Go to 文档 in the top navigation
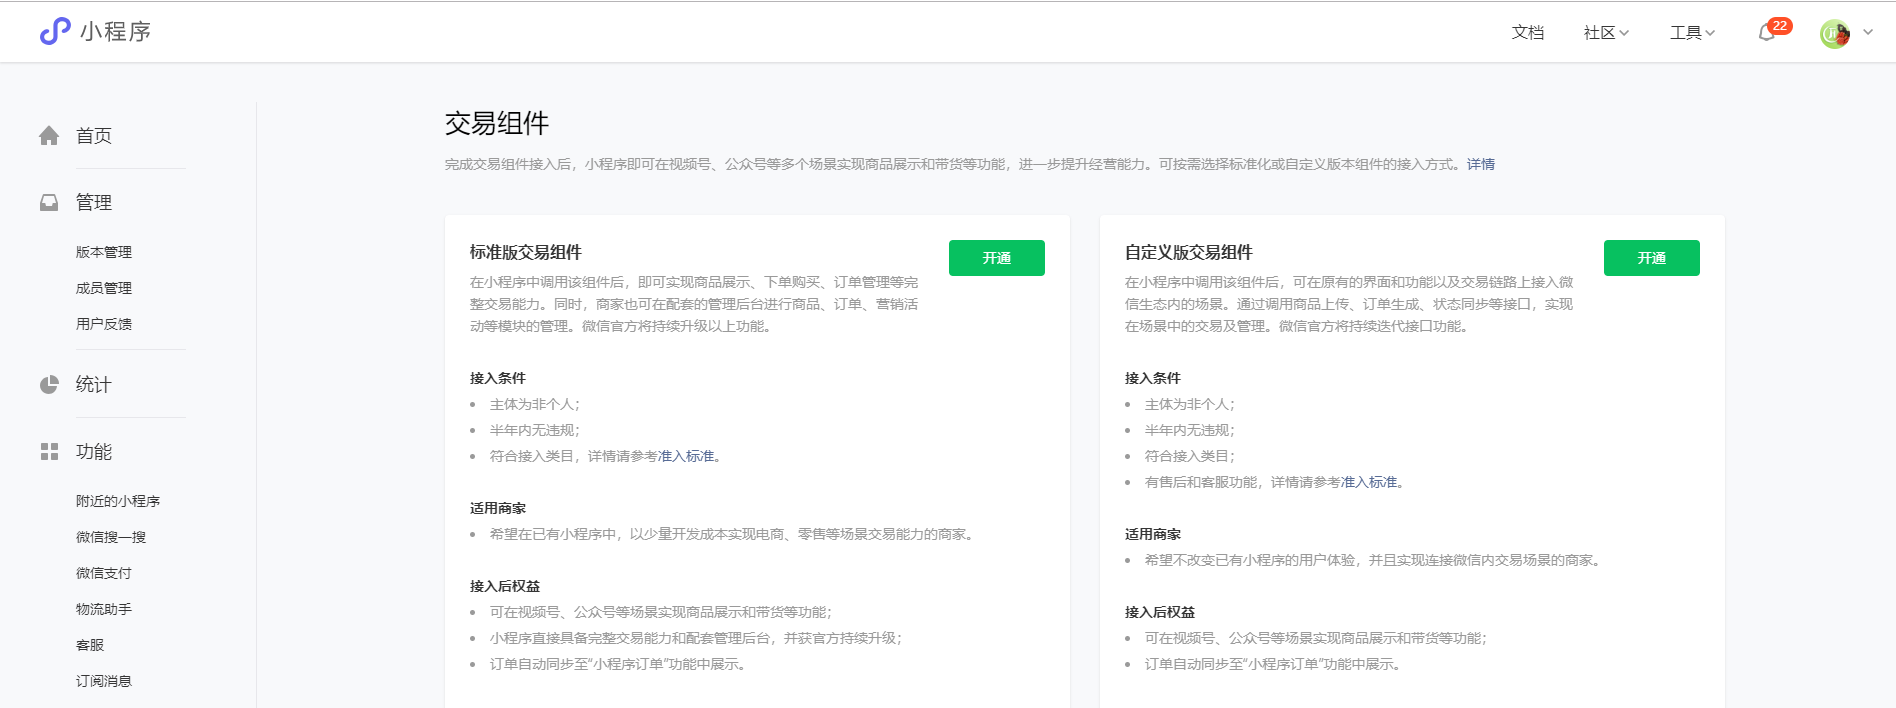The height and width of the screenshot is (708, 1896). pyautogui.click(x=1528, y=33)
